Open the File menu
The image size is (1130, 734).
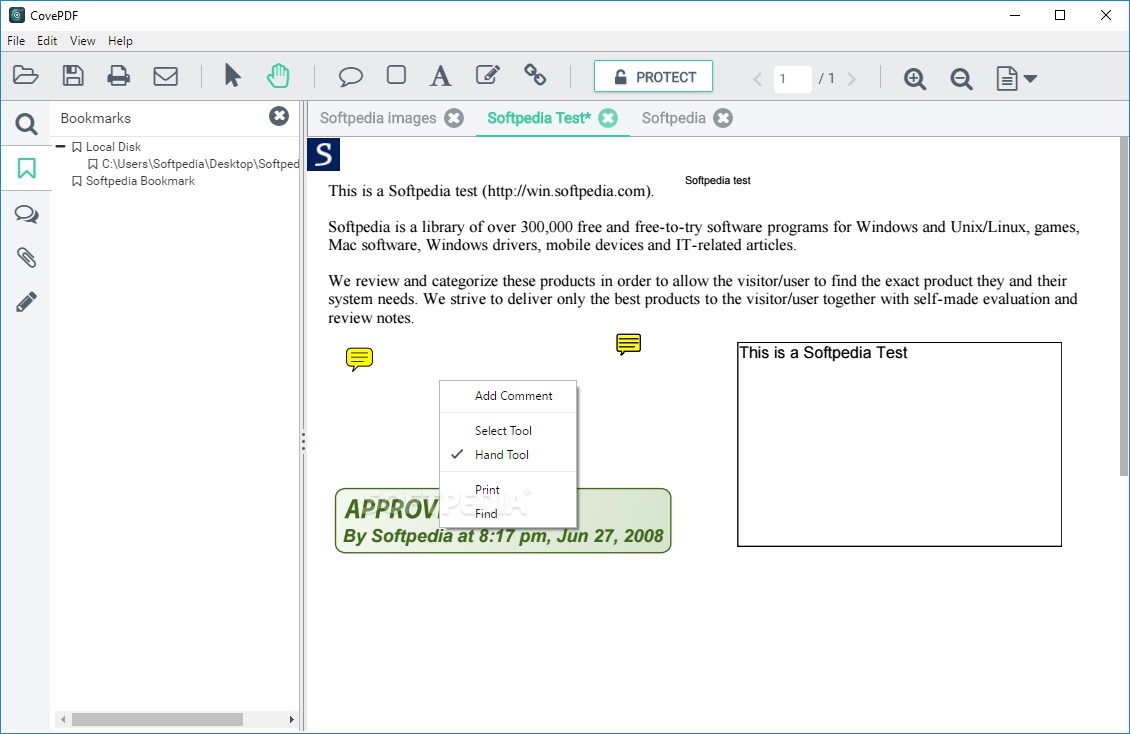(x=16, y=41)
